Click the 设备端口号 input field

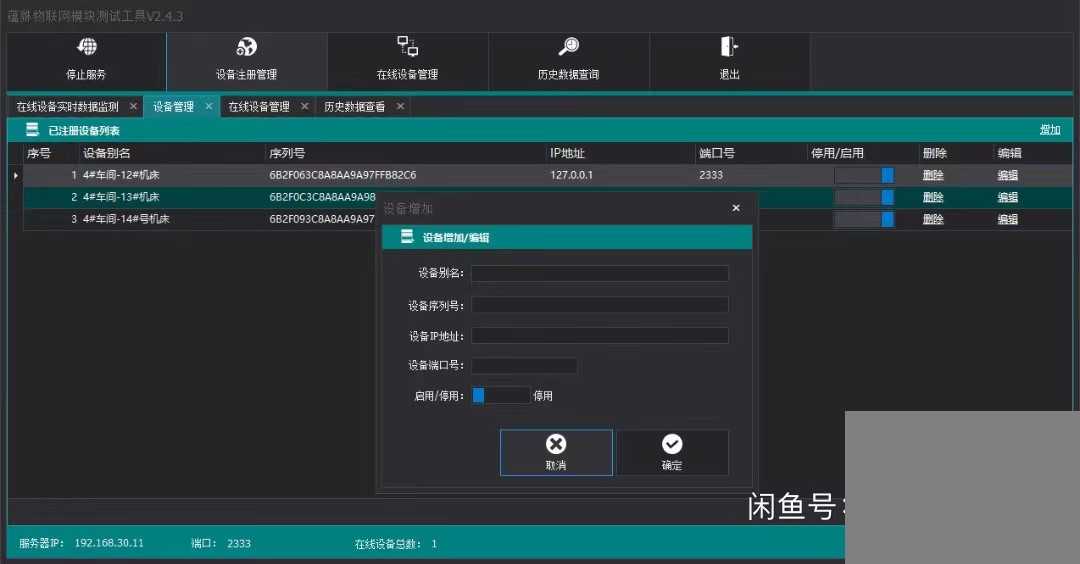coord(524,365)
